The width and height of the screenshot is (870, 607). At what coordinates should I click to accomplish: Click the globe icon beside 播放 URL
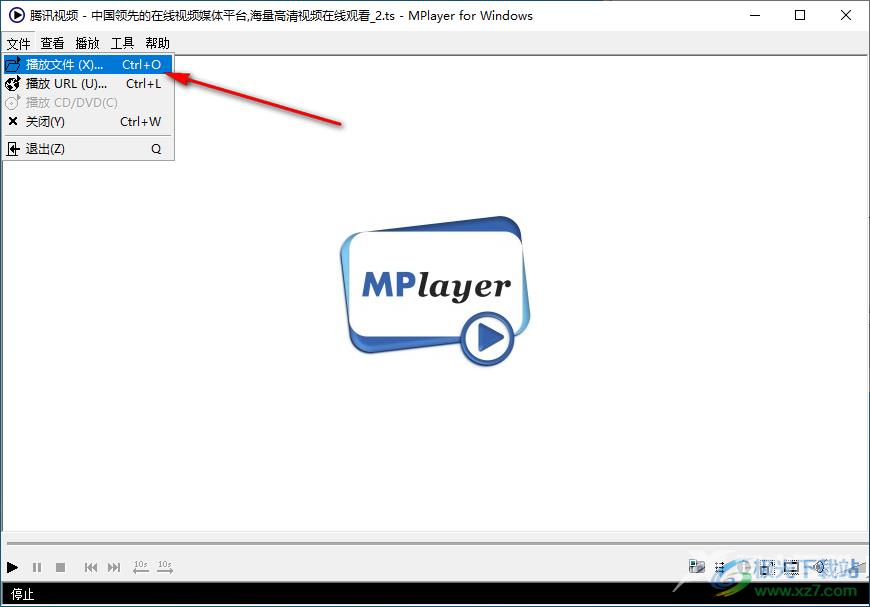(13, 84)
